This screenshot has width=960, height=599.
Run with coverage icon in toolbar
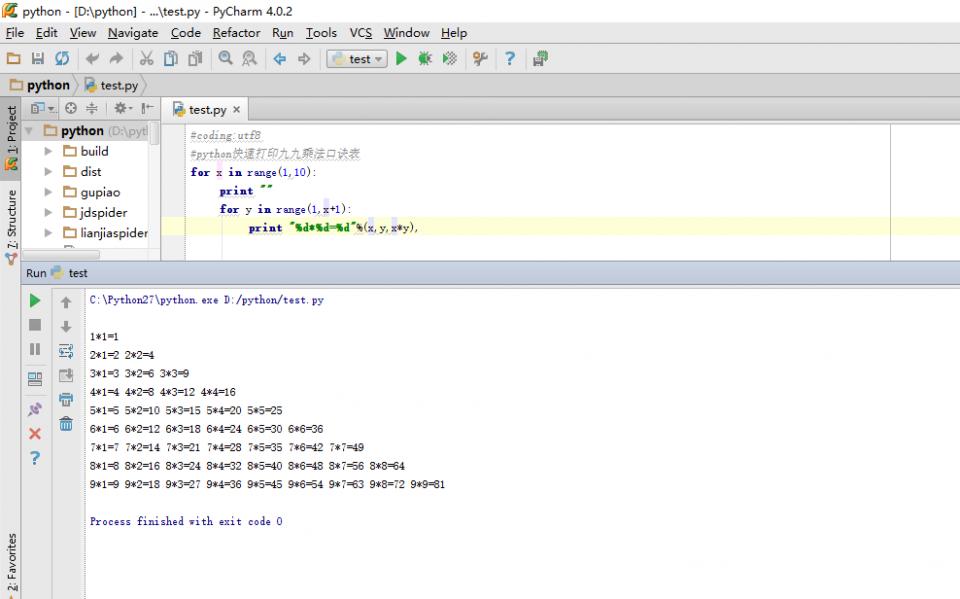[x=450, y=59]
